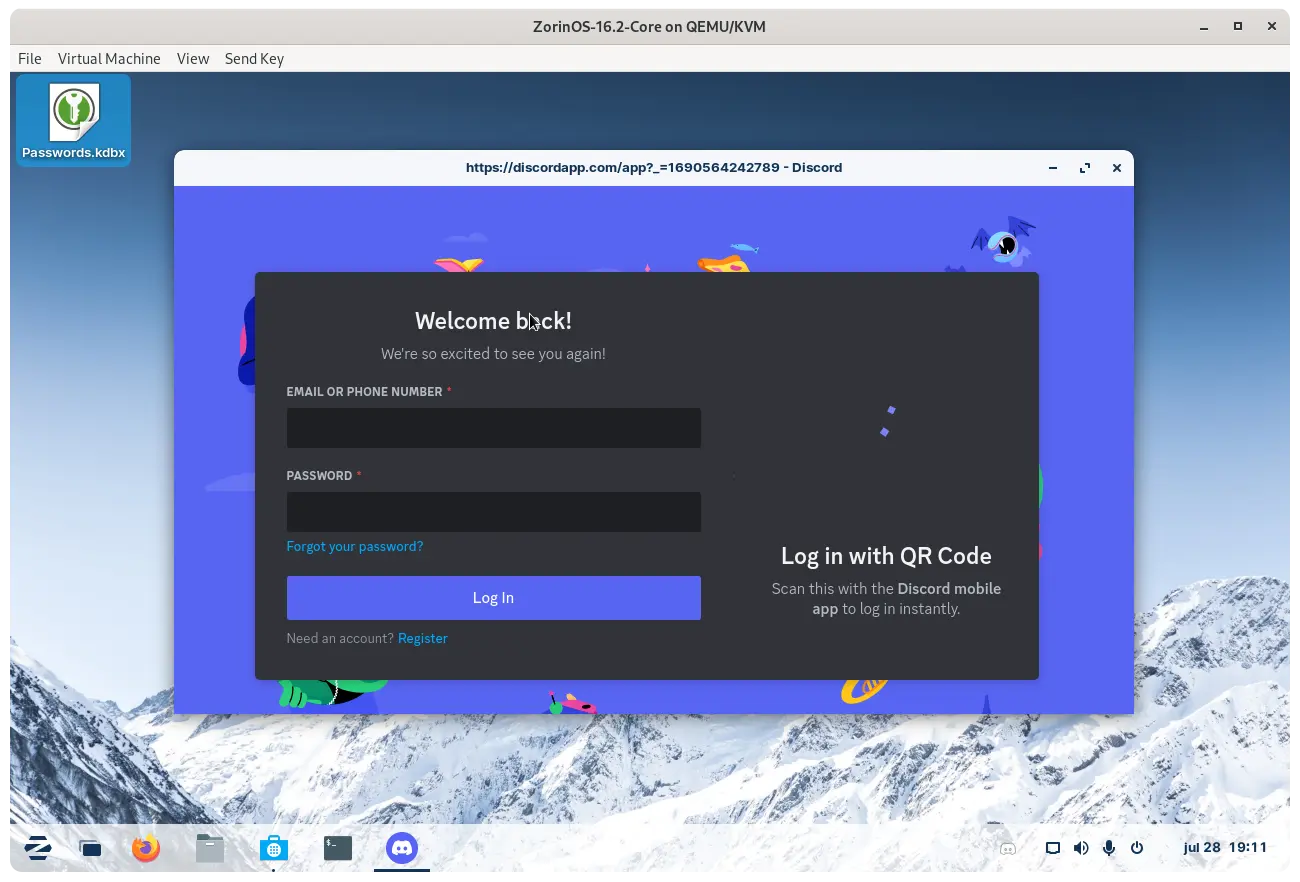1300x882 pixels.
Task: Open the display tray indicator
Action: tap(1052, 848)
